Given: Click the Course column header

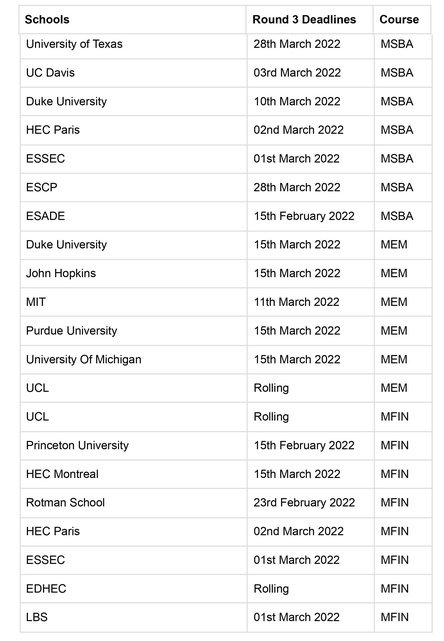Looking at the screenshot, I should click(399, 20).
